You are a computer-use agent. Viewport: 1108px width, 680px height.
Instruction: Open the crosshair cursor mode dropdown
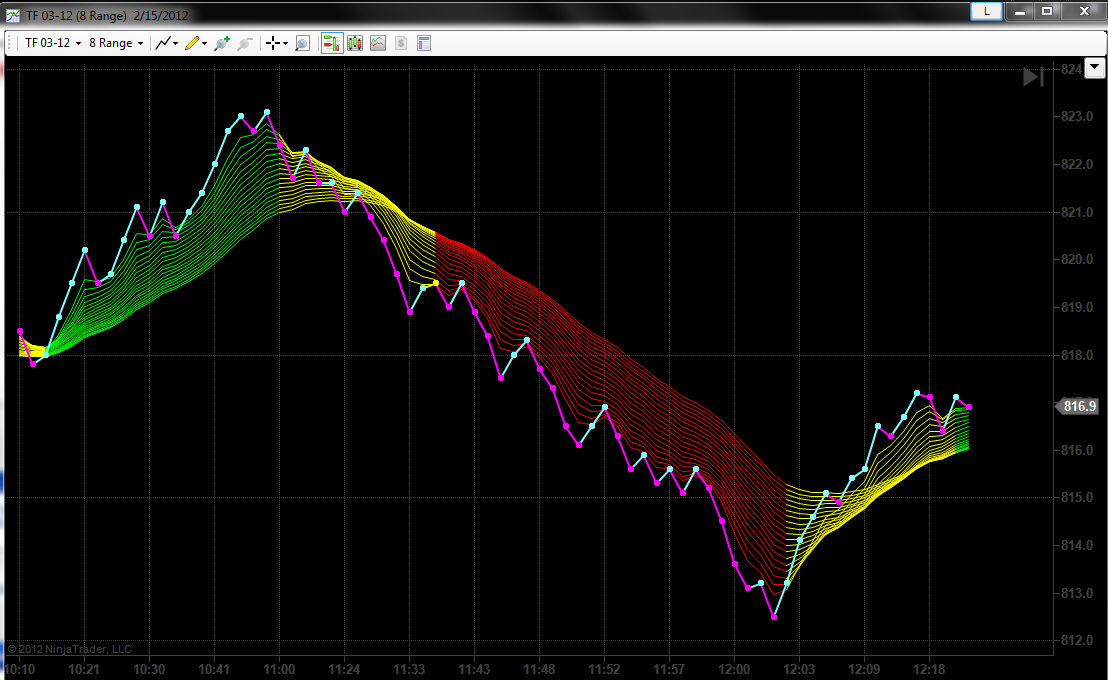tap(276, 43)
